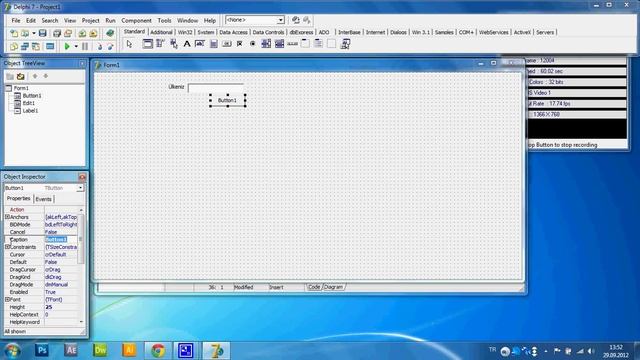Select the ScrollBar component icon
The height and width of the screenshot is (360, 640).
292,44
